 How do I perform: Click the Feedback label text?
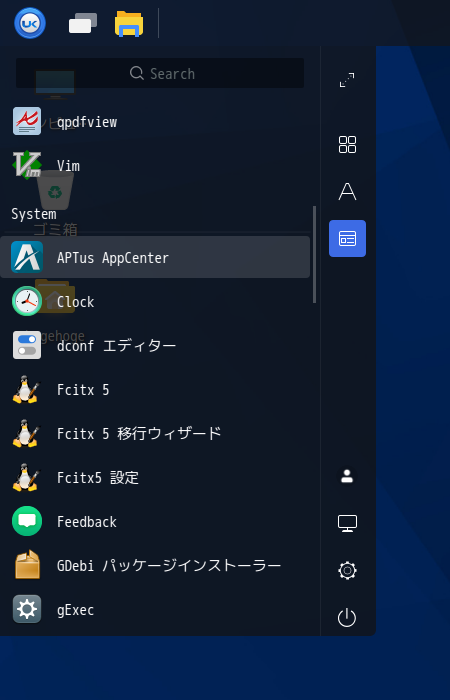pyautogui.click(x=87, y=522)
